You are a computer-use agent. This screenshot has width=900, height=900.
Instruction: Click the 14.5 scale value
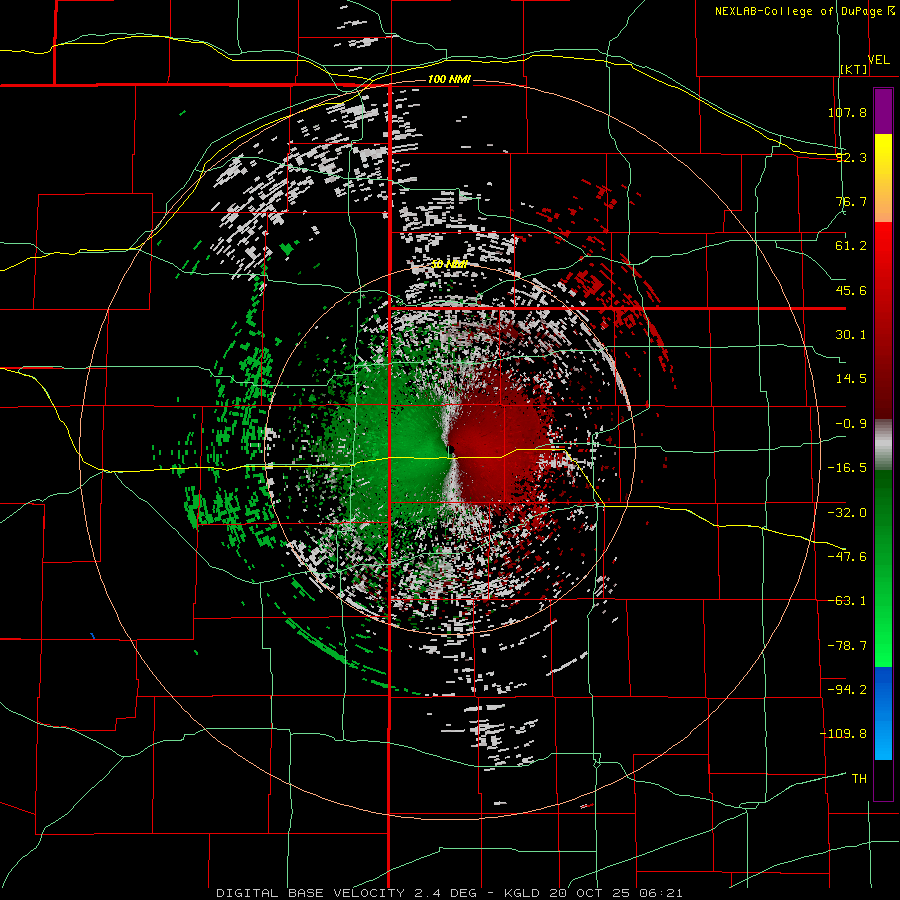coord(851,379)
